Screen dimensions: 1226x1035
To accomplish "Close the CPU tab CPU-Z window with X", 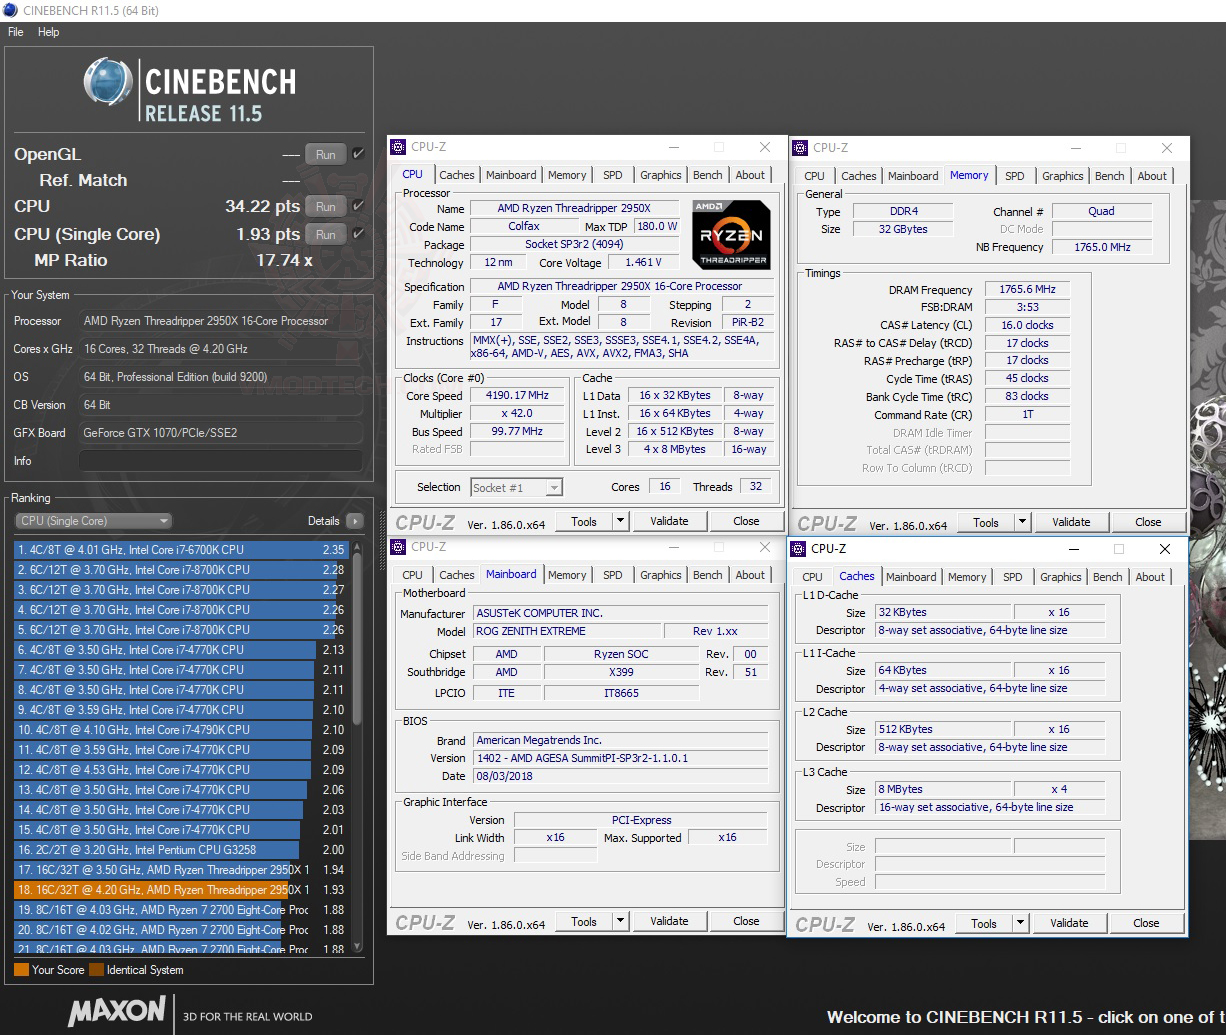I will [x=765, y=147].
